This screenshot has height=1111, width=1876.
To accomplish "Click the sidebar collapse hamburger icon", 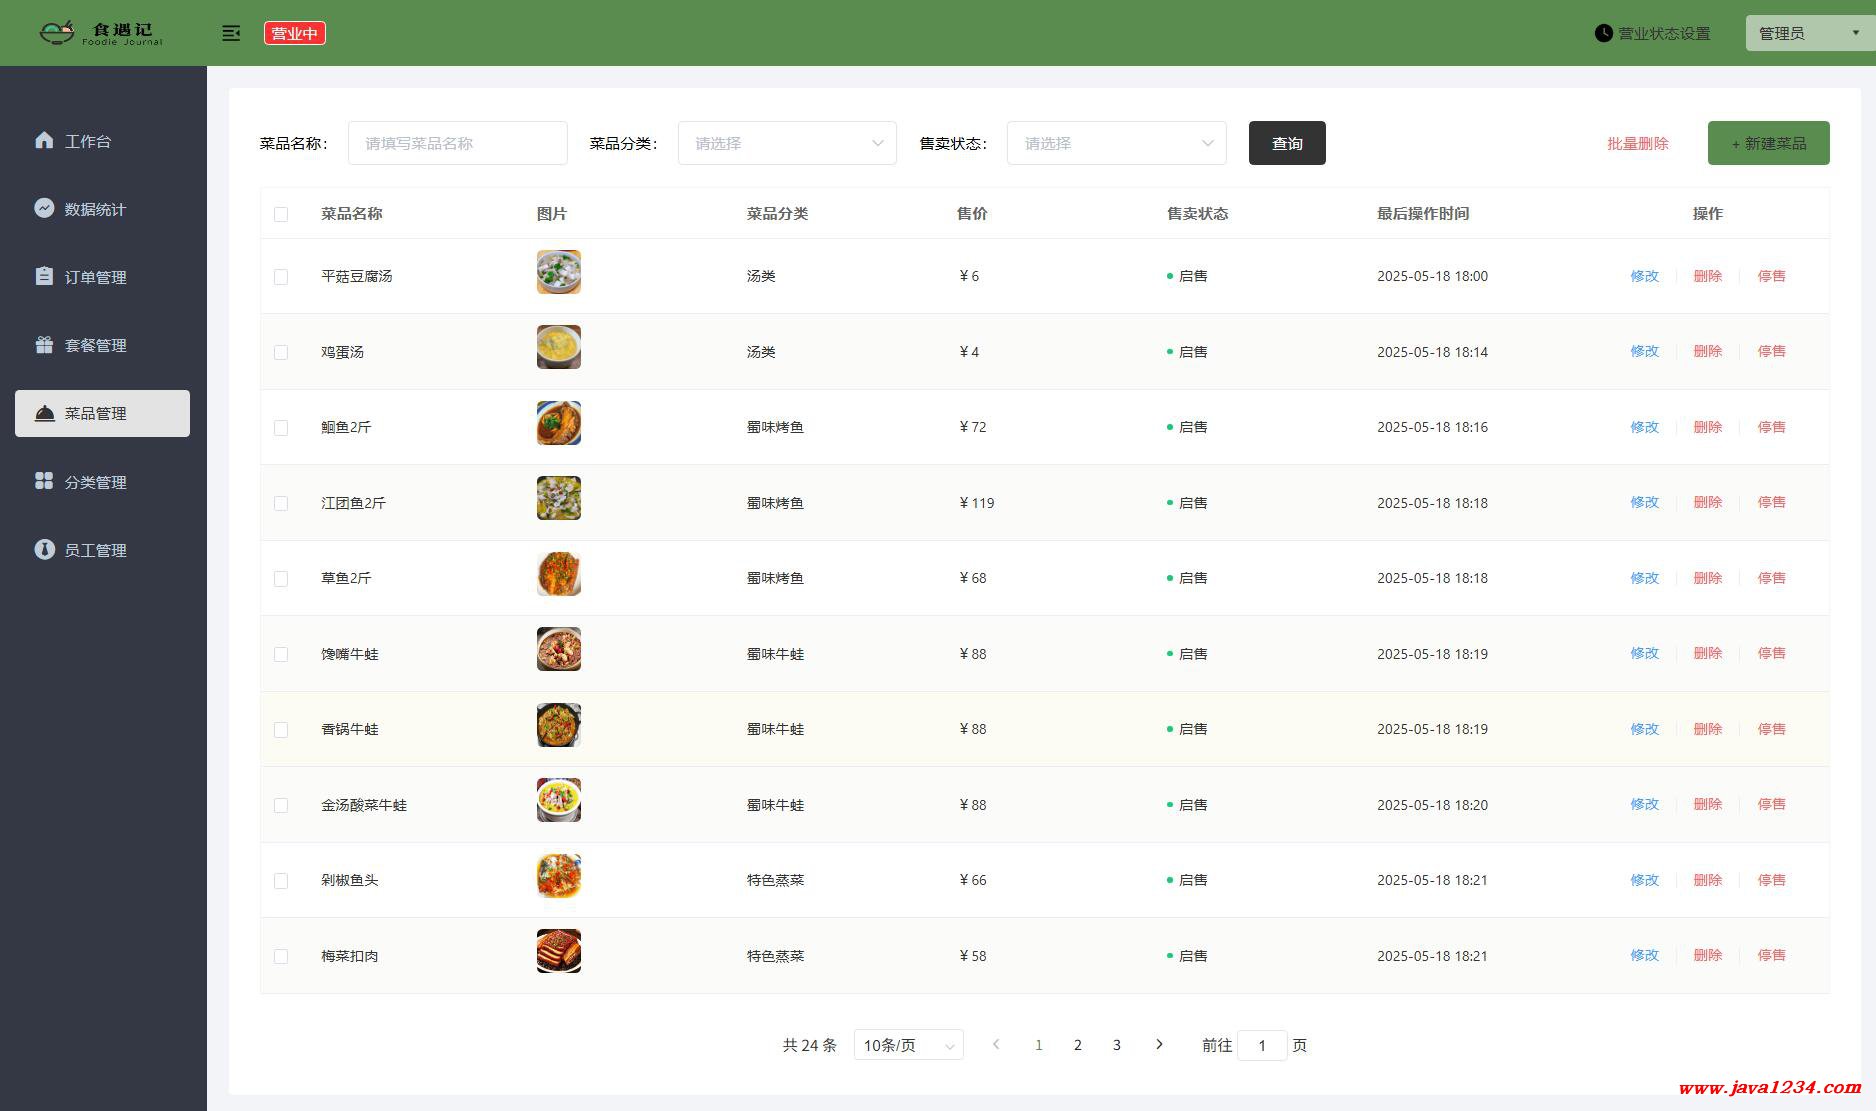I will click(231, 33).
